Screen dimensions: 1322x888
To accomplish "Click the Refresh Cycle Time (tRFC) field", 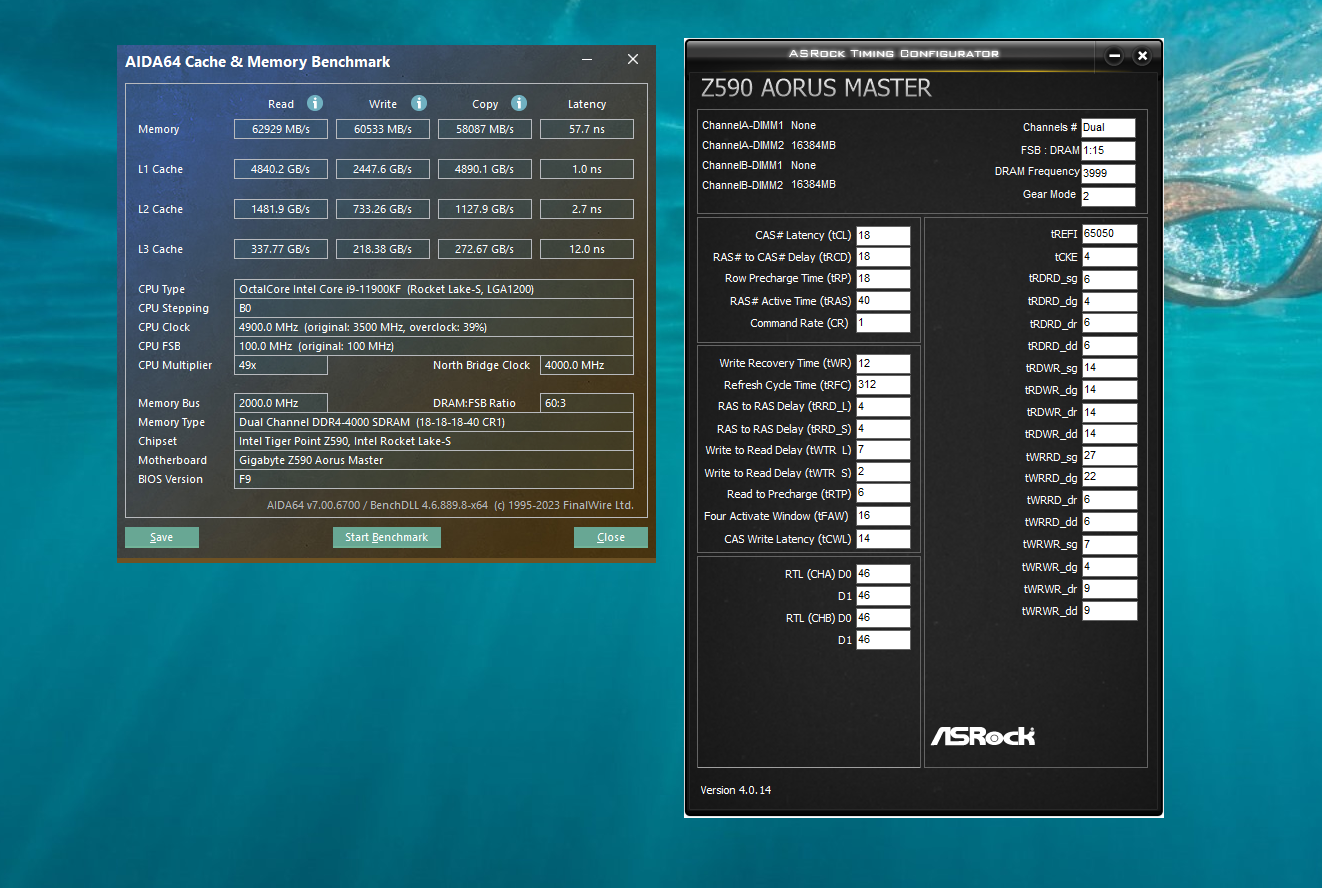I will 883,385.
